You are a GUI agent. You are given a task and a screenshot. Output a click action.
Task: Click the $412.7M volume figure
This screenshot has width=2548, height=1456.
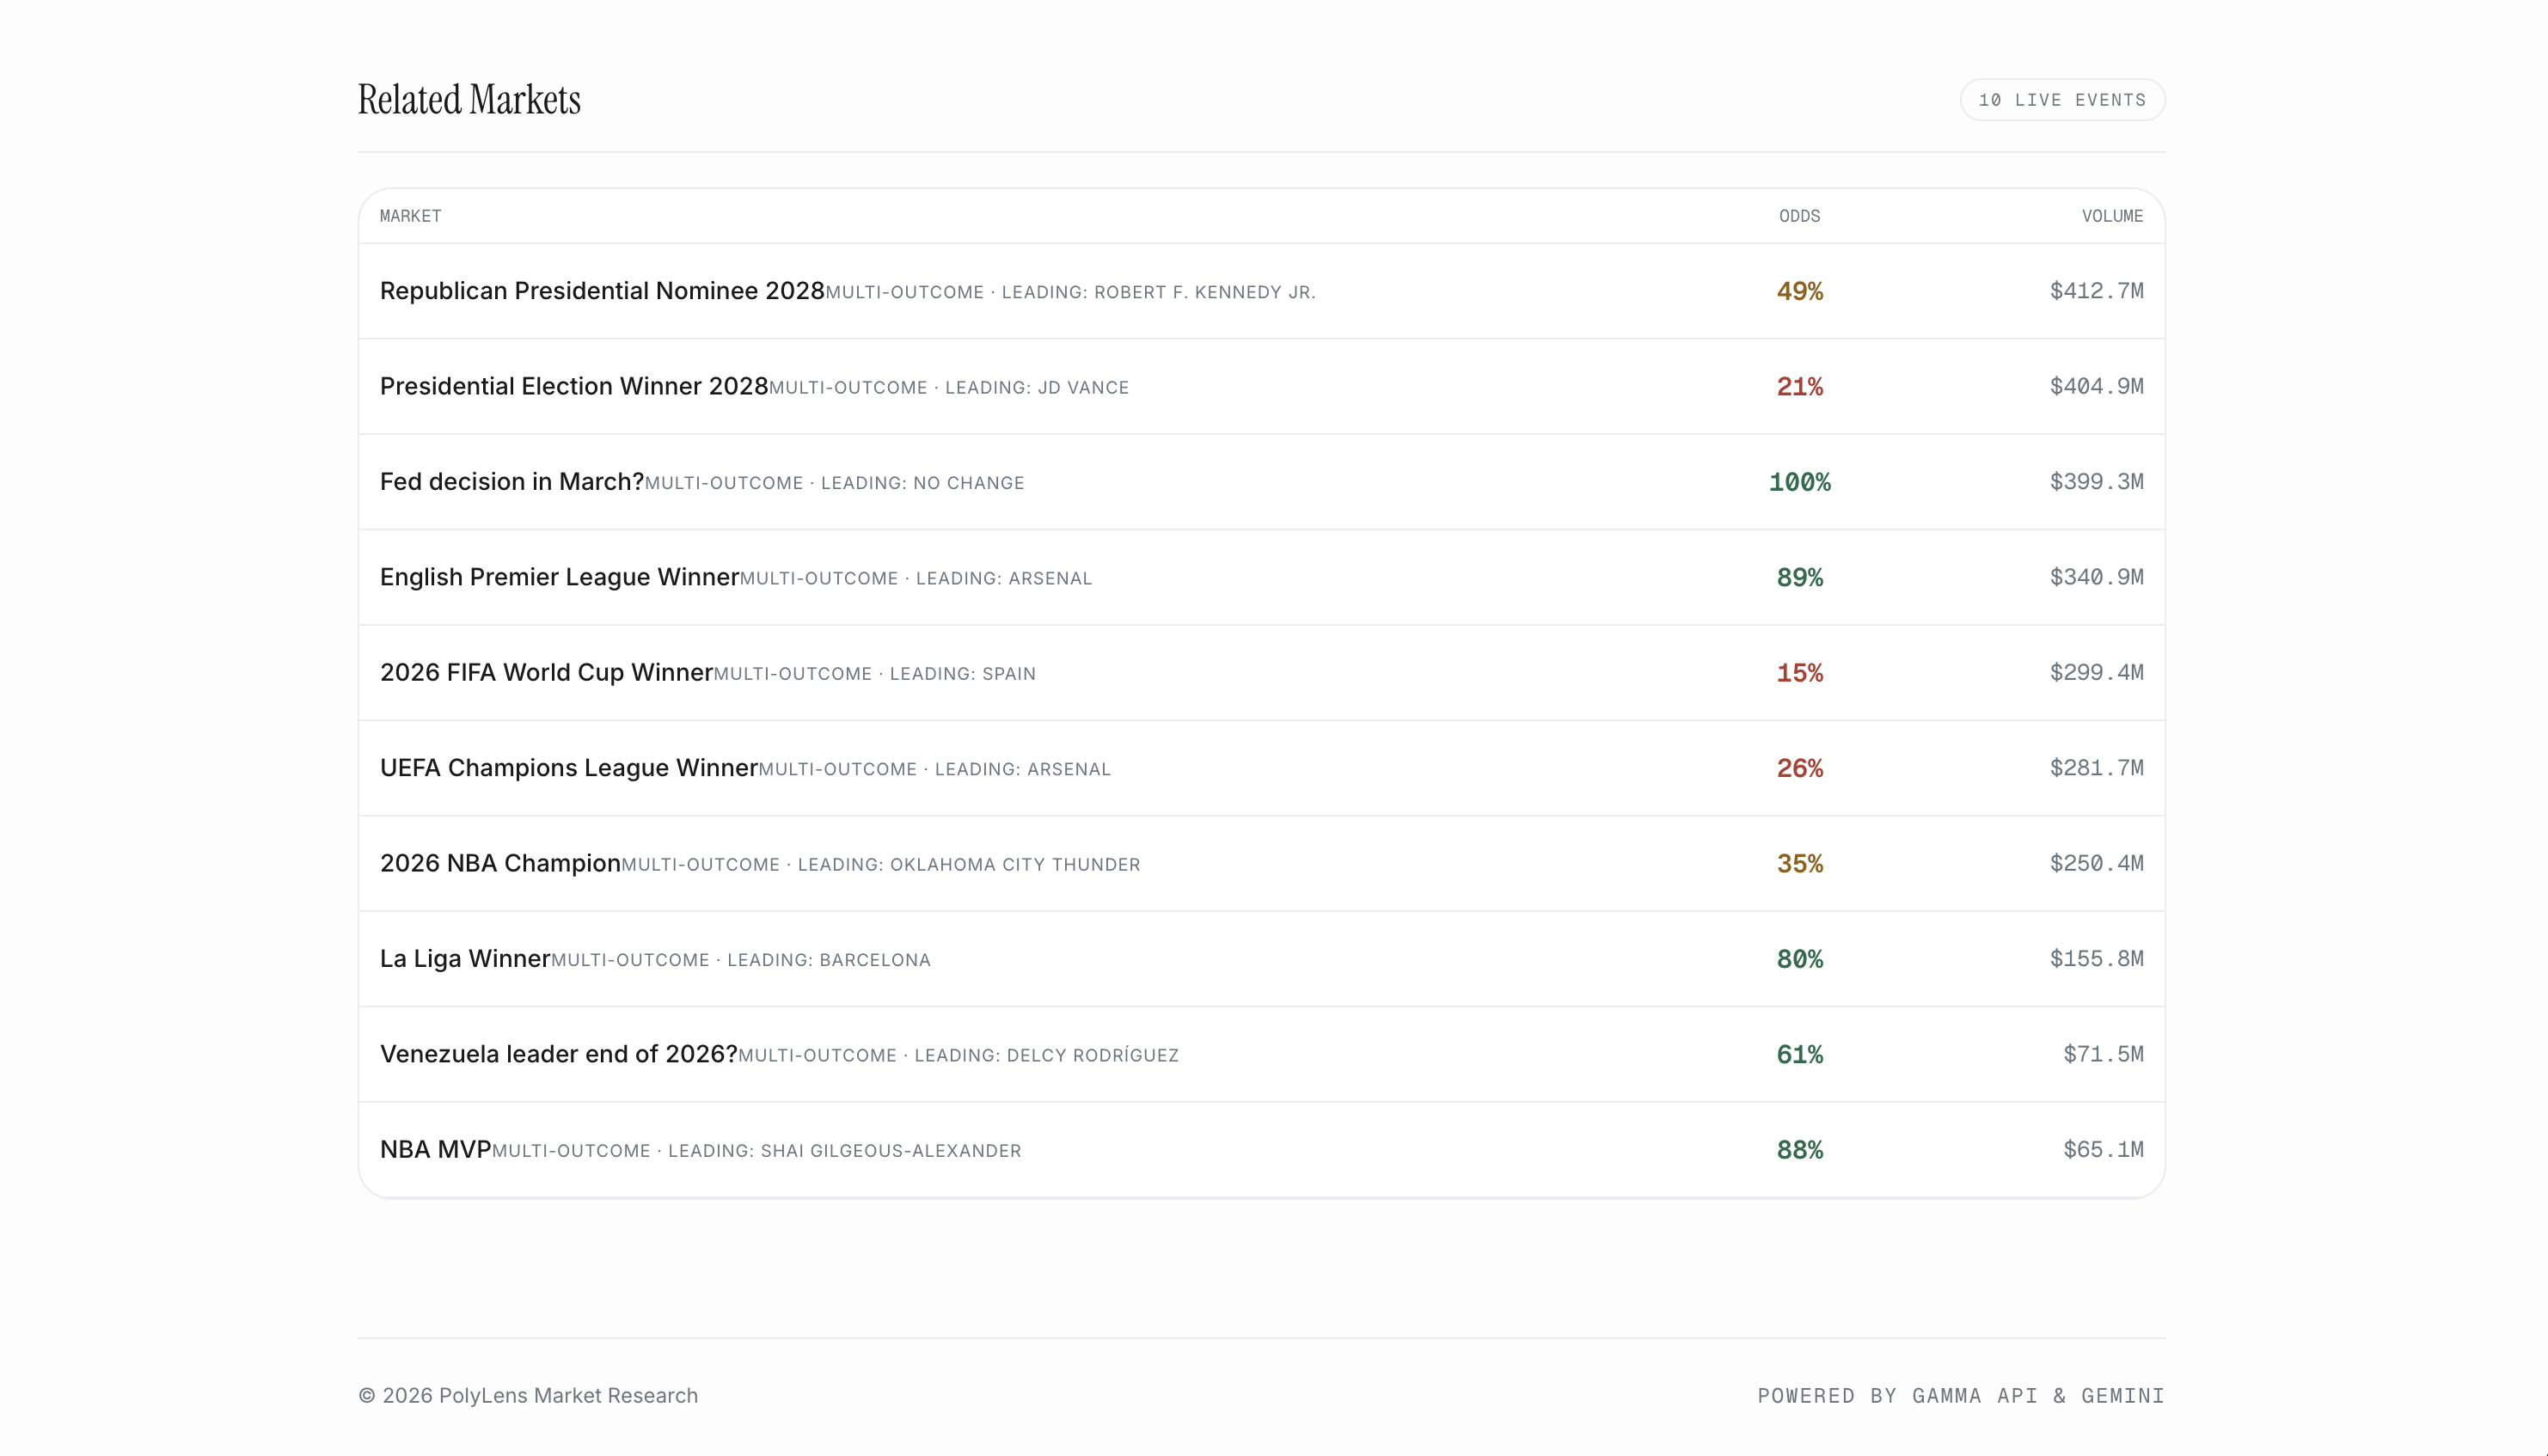[2096, 291]
